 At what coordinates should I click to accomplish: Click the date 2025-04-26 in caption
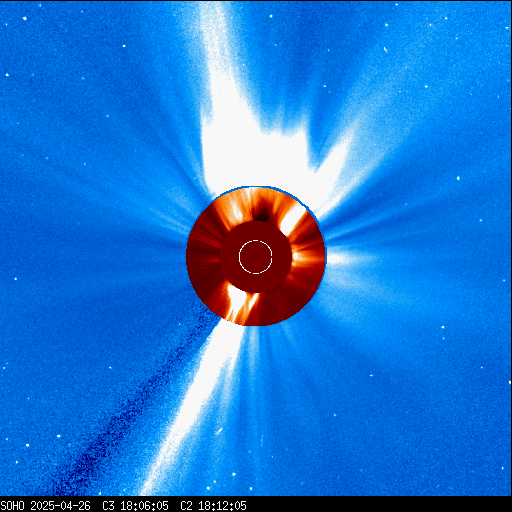tap(60, 506)
